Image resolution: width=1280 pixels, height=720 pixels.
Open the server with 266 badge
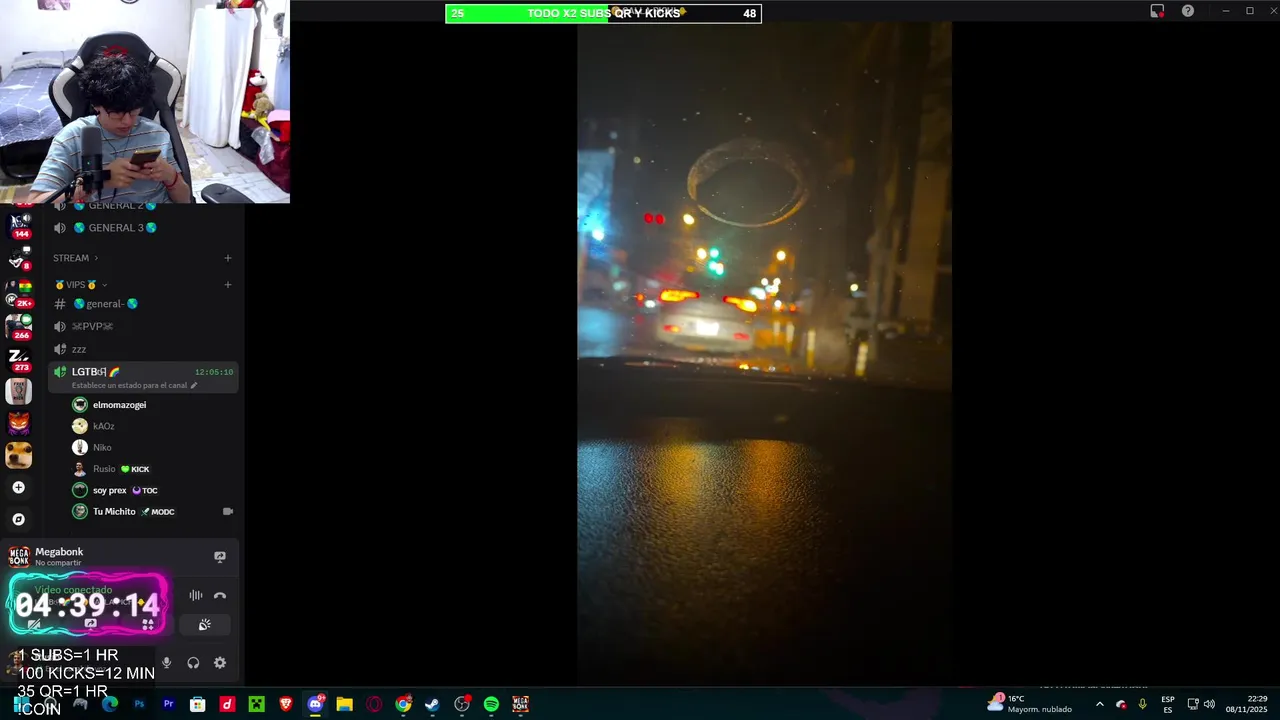19,326
